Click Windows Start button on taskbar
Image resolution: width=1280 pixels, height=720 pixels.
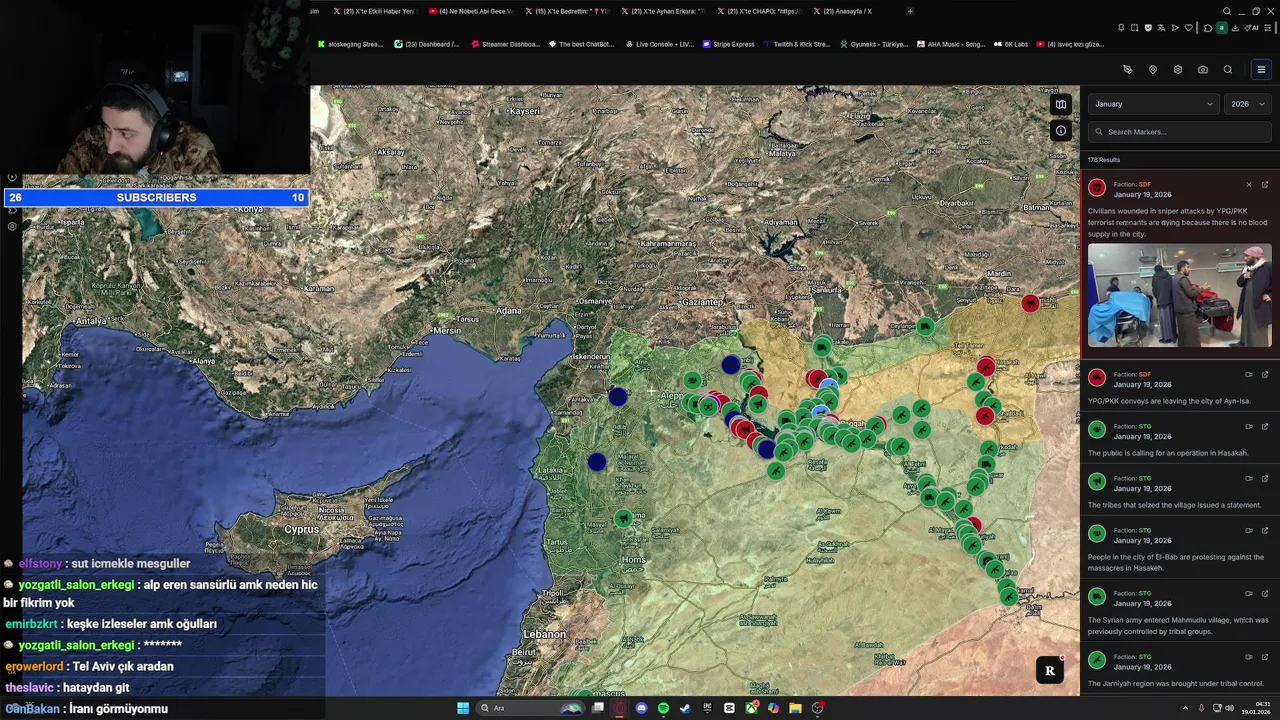pos(463,708)
